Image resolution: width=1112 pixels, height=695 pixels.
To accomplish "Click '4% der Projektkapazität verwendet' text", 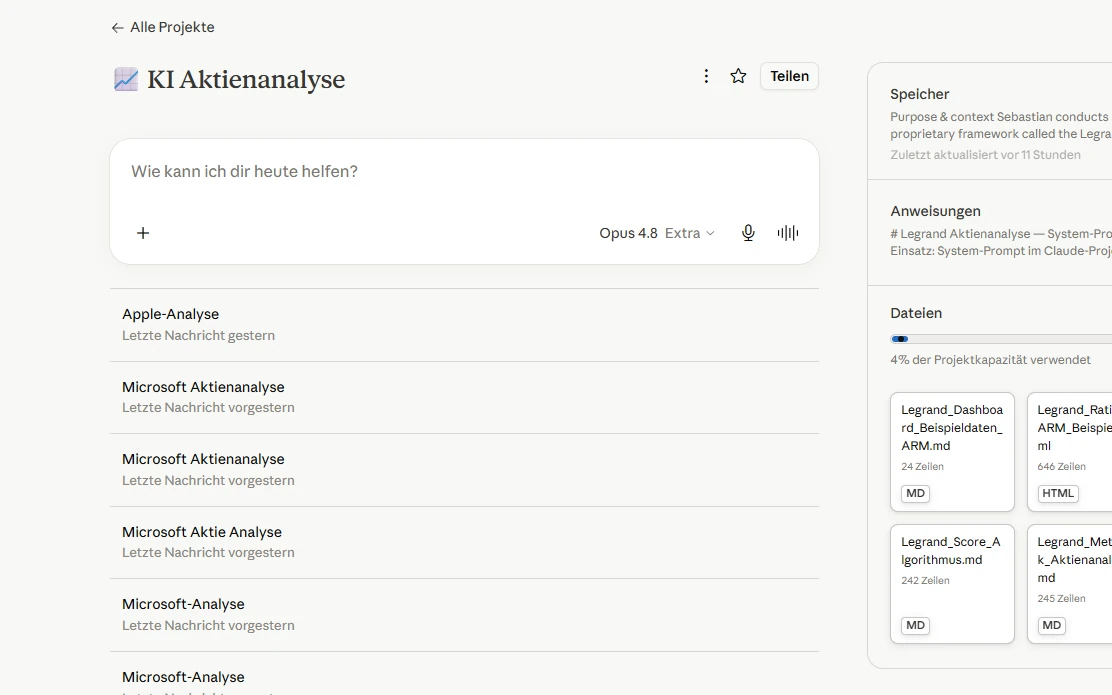I will (990, 360).
